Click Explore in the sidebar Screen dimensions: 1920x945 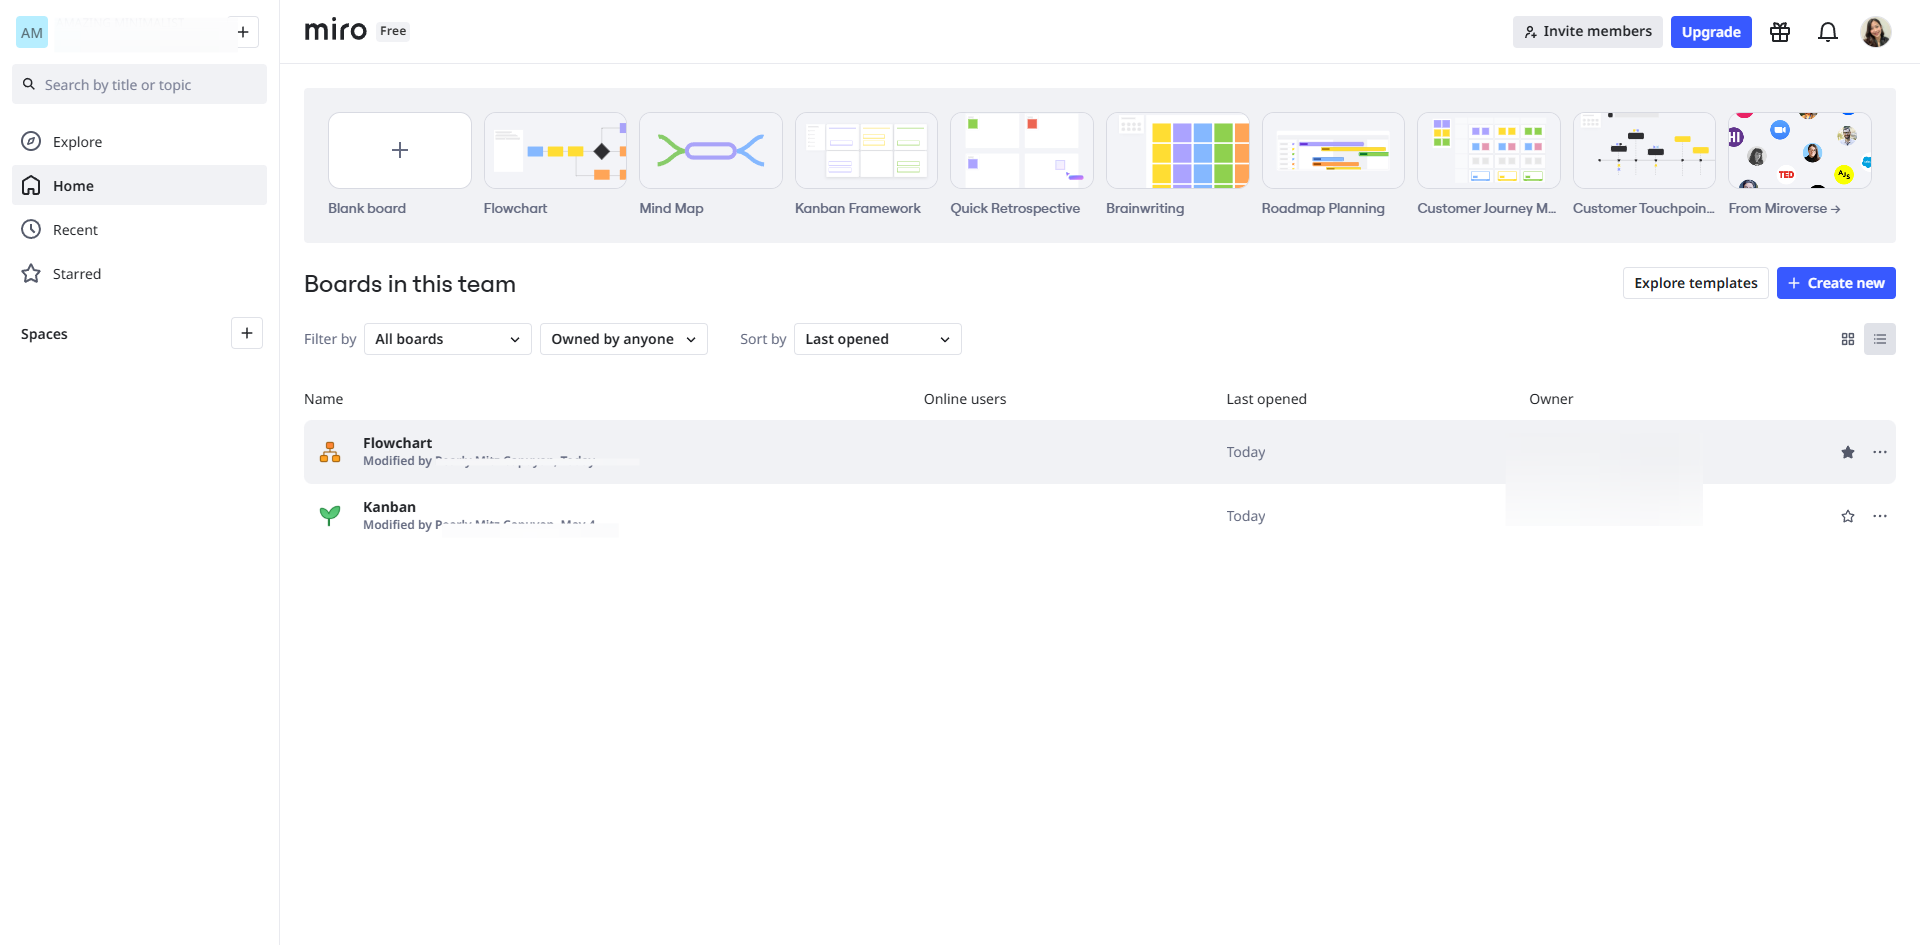pos(139,141)
